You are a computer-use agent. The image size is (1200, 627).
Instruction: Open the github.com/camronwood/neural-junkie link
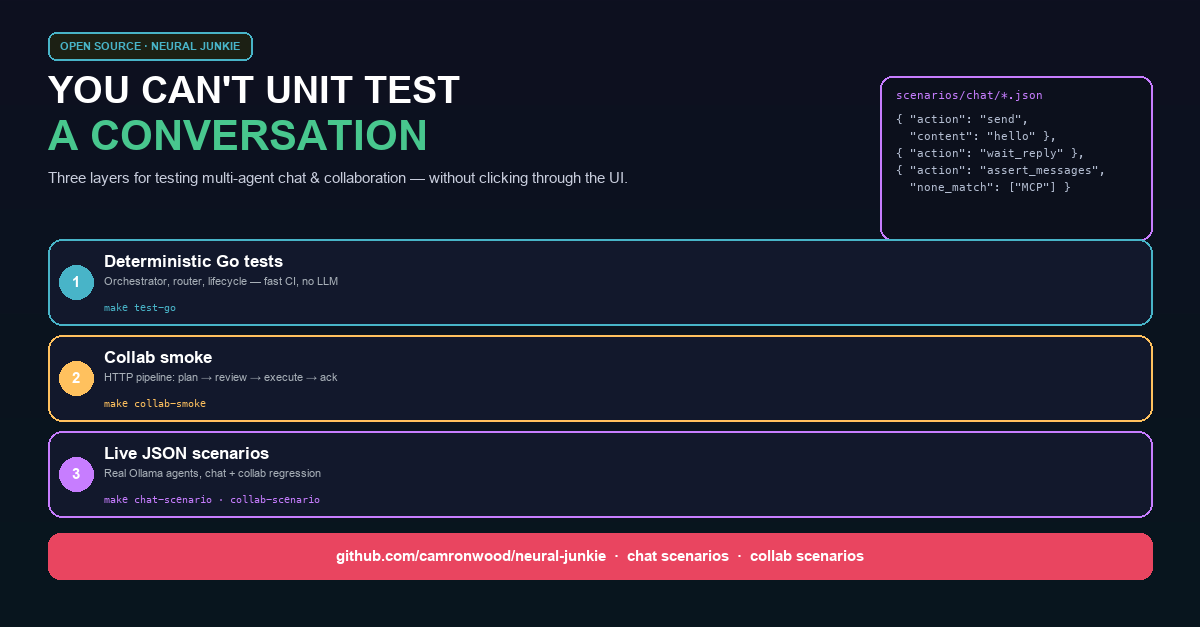[471, 556]
